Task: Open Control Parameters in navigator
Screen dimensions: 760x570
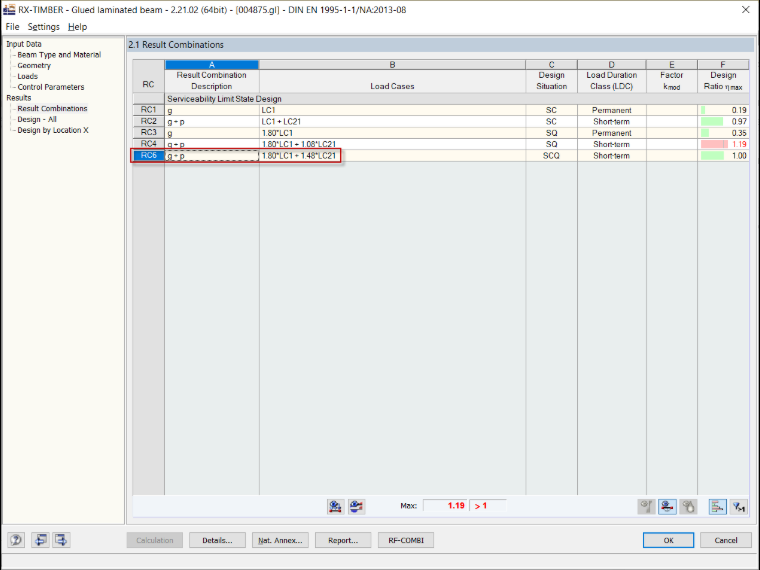Action: 51,87
